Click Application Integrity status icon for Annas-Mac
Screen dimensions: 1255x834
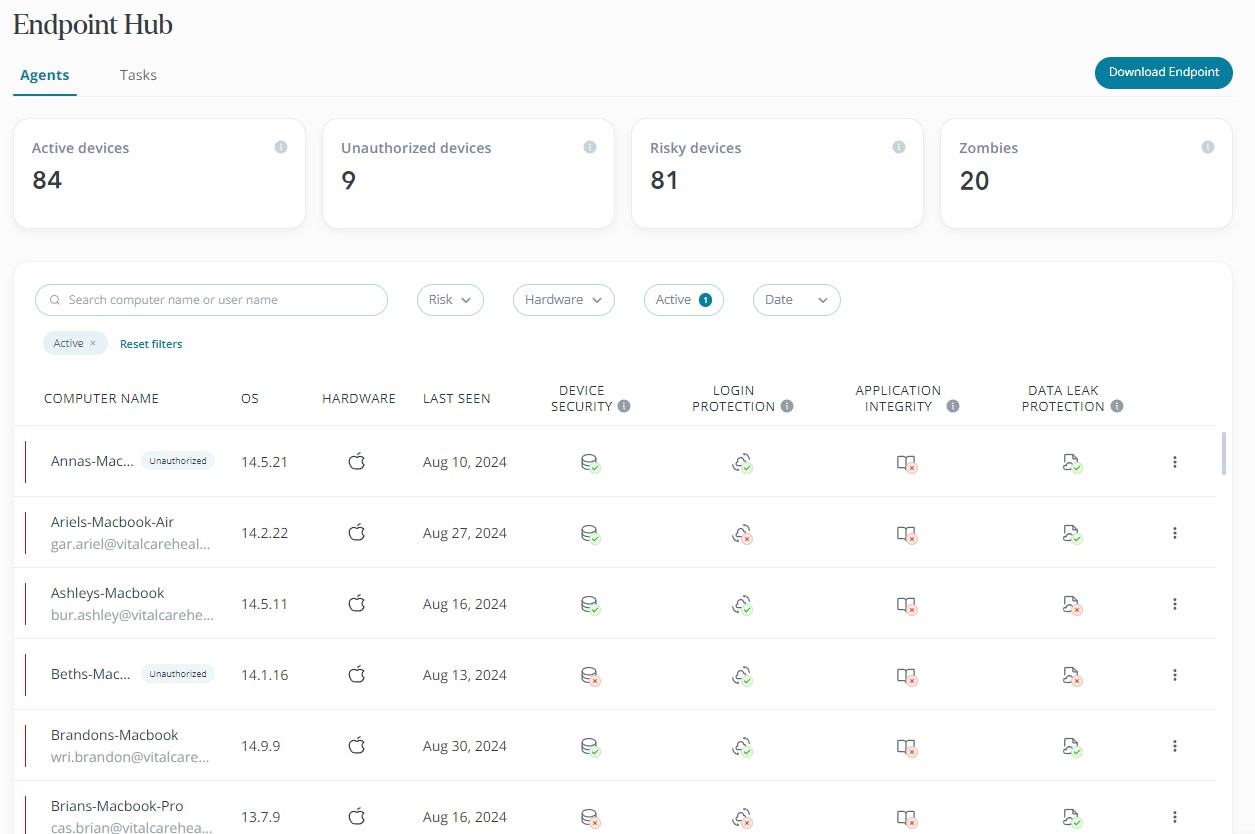click(907, 463)
